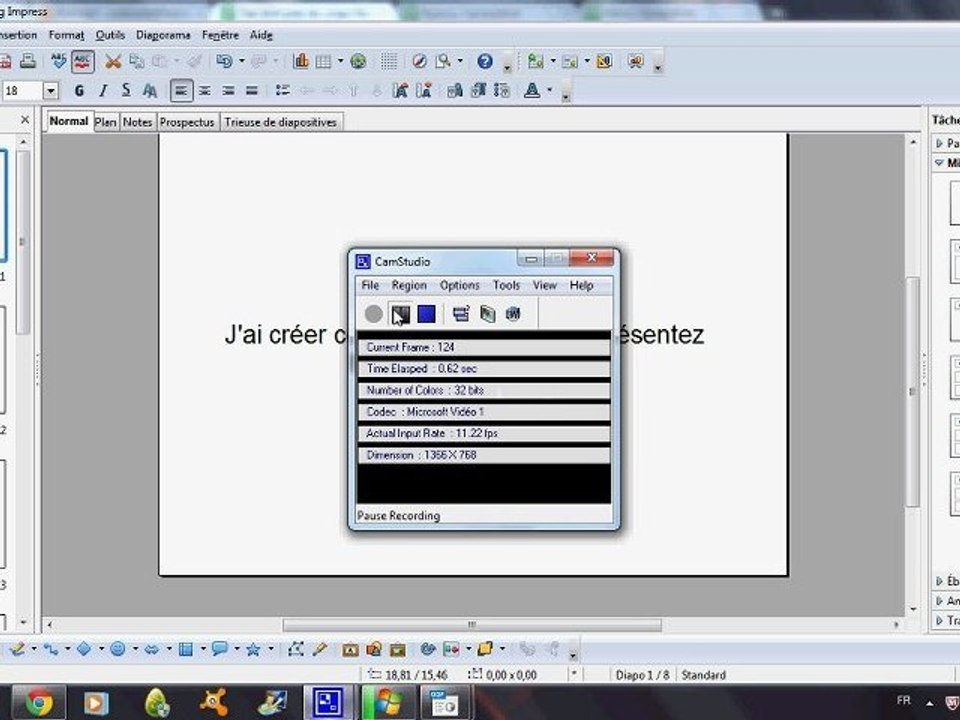The width and height of the screenshot is (960, 720).
Task: Select the callouts speech bubble tool
Action: click(x=219, y=649)
